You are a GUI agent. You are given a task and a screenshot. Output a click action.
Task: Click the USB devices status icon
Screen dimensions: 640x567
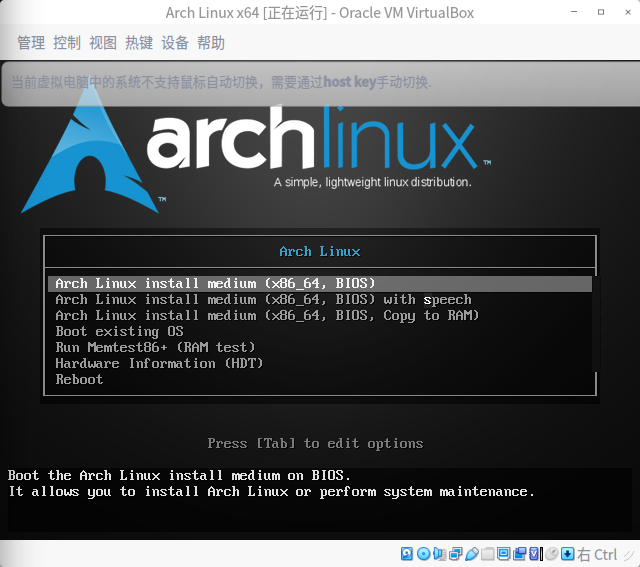pos(472,554)
